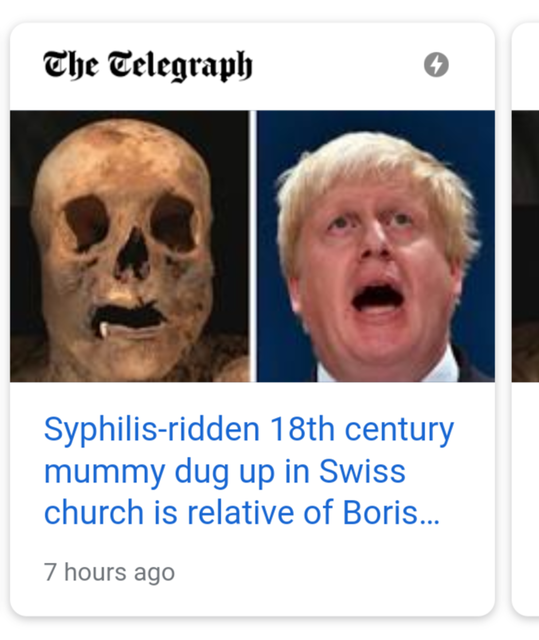Click the word "Telegraph" in the masthead
539x640 pixels.
tap(180, 66)
